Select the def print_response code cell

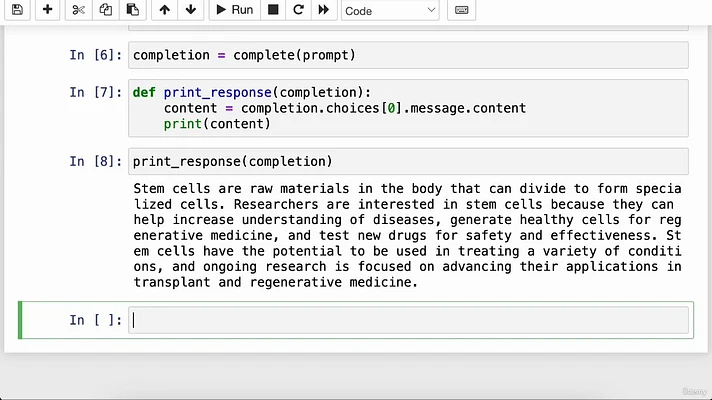[x=408, y=108]
